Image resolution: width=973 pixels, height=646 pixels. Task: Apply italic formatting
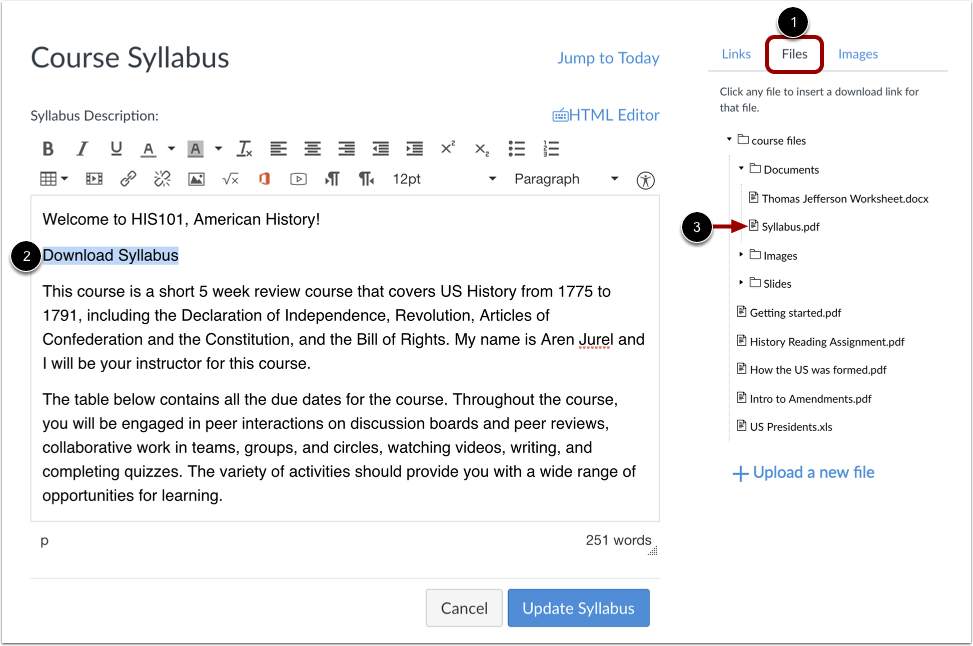(81, 149)
